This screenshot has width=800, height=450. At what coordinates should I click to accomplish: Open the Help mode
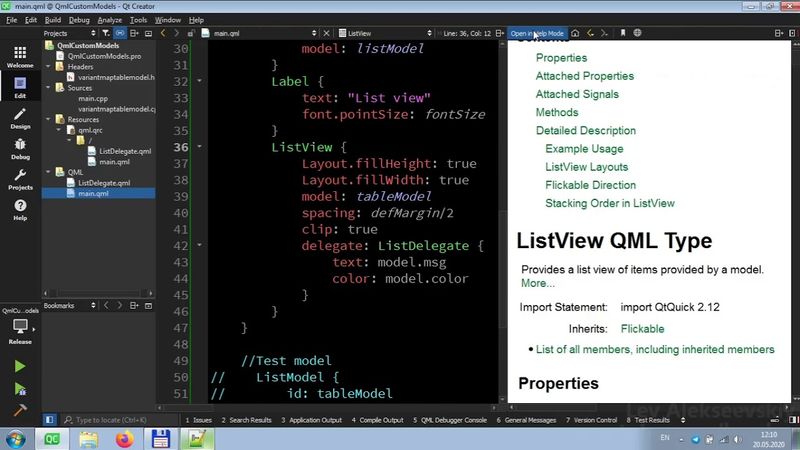[20, 210]
